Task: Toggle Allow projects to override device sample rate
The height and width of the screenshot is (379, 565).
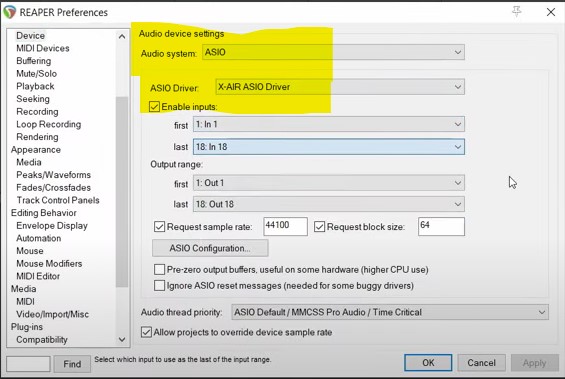Action: [x=146, y=332]
